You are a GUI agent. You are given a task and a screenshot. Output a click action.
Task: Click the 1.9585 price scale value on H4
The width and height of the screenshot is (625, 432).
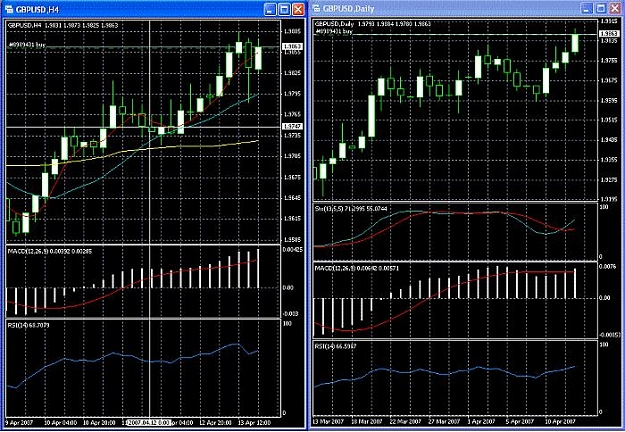coord(292,240)
